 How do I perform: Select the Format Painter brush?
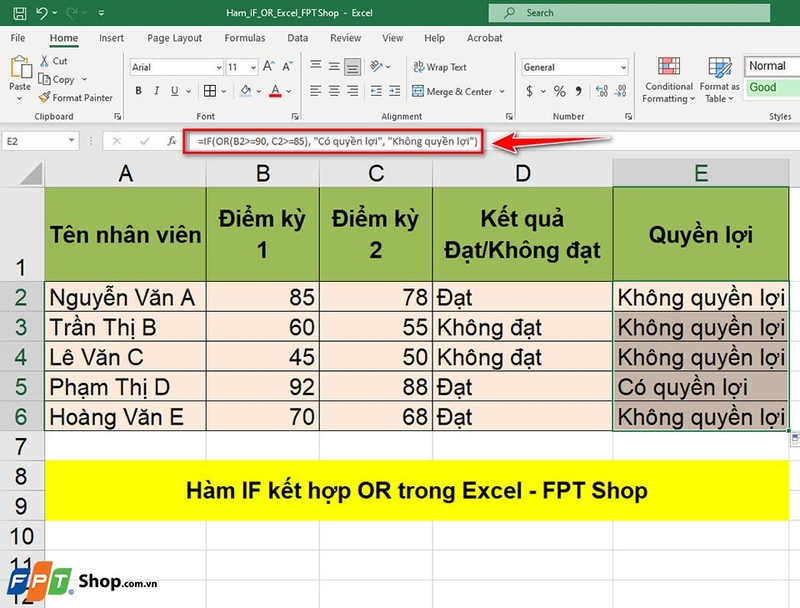(x=45, y=97)
